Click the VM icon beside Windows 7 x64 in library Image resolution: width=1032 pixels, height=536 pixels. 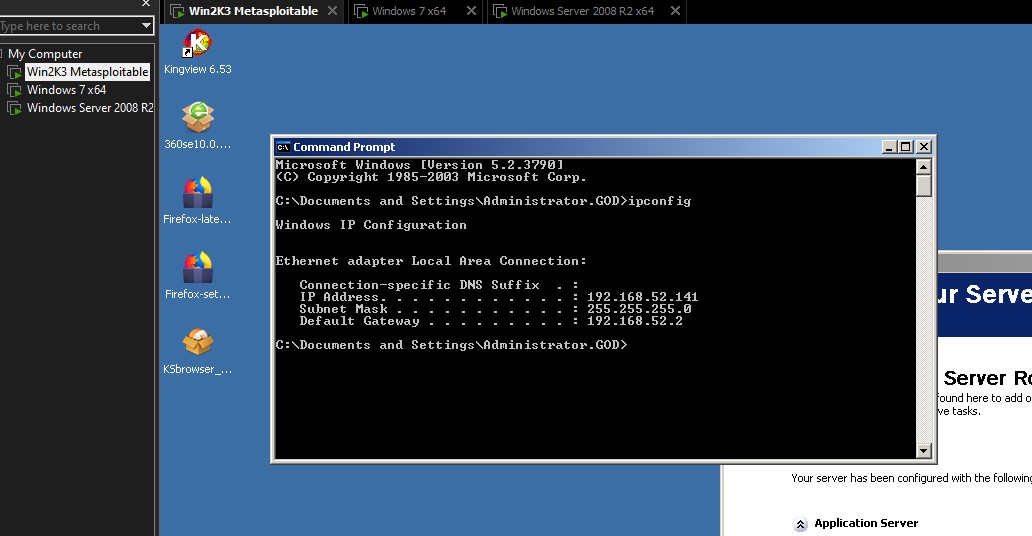click(x=14, y=90)
